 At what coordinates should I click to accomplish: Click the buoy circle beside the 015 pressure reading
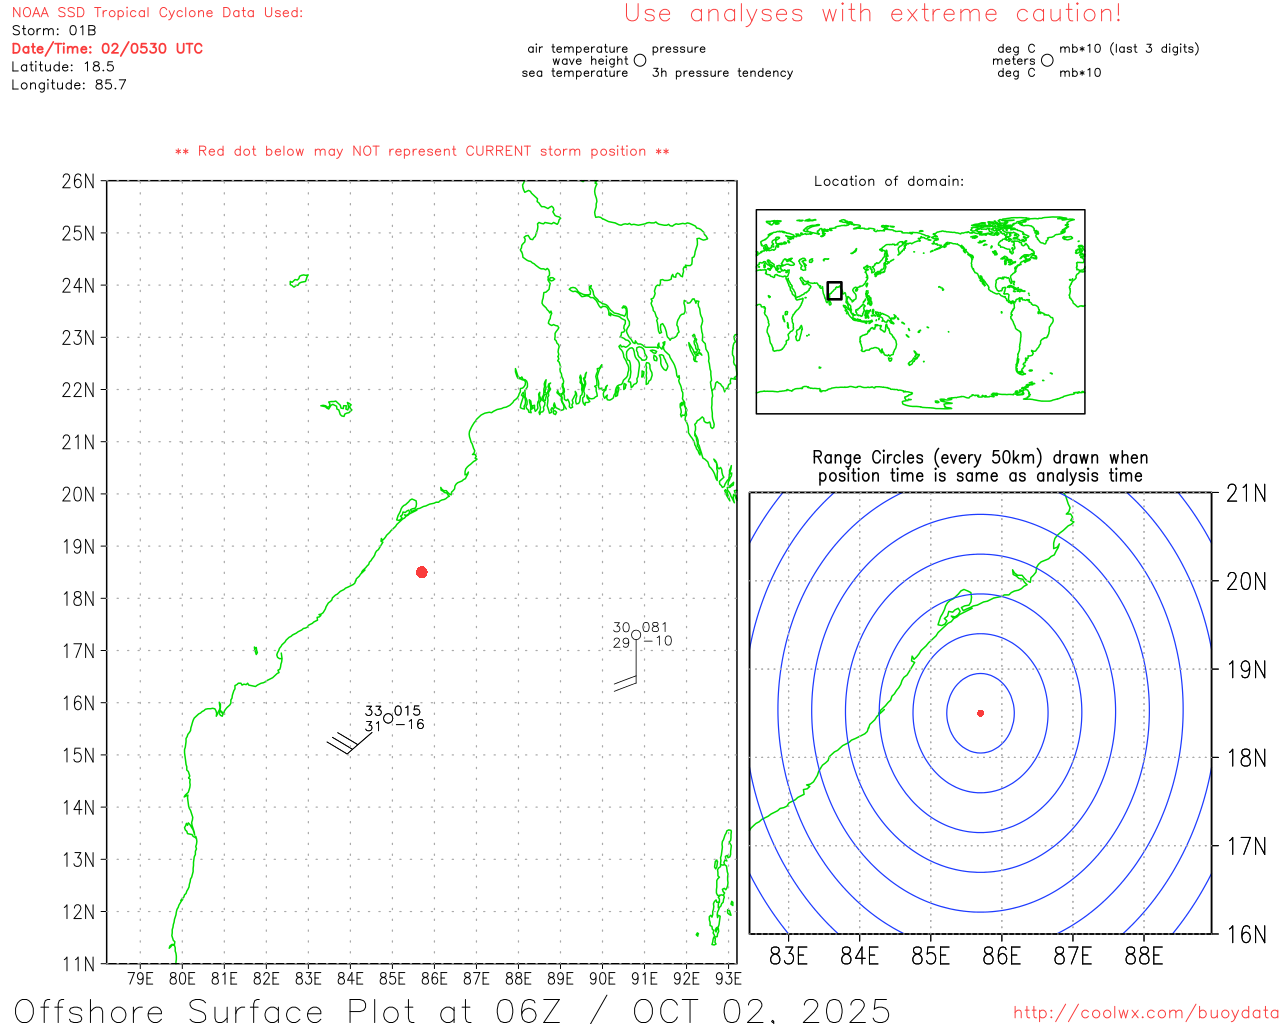(x=388, y=718)
